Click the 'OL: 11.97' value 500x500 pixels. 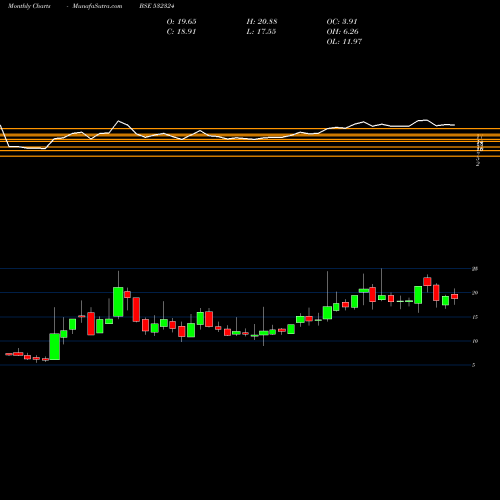click(x=344, y=42)
